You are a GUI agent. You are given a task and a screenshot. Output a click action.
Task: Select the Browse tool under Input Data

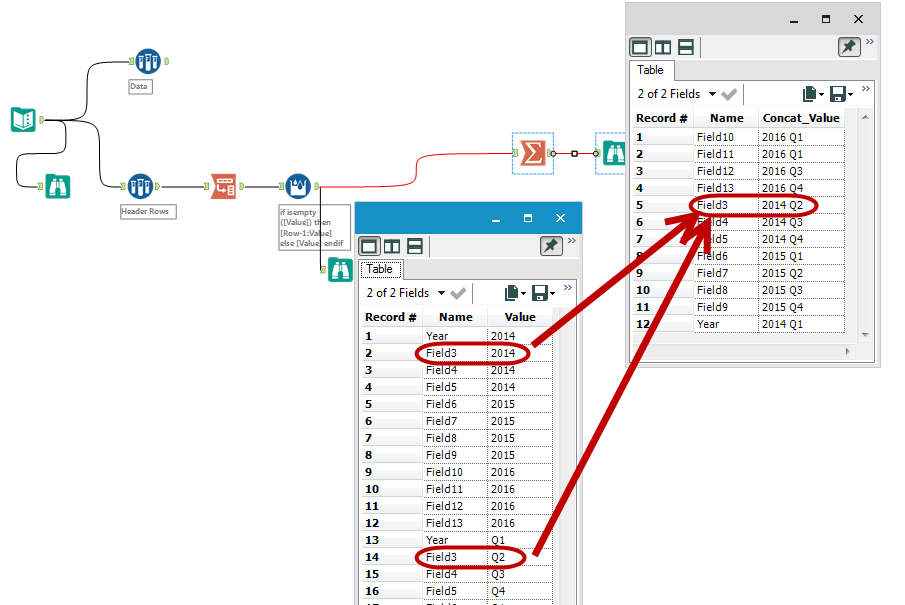[58, 186]
